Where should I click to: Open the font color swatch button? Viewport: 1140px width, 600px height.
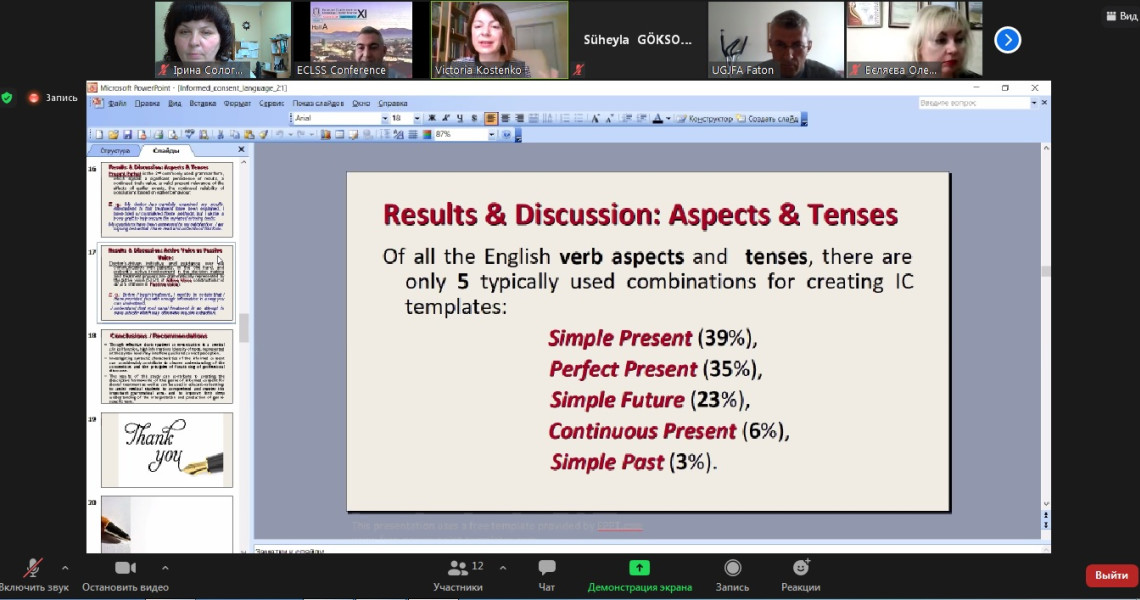657,119
